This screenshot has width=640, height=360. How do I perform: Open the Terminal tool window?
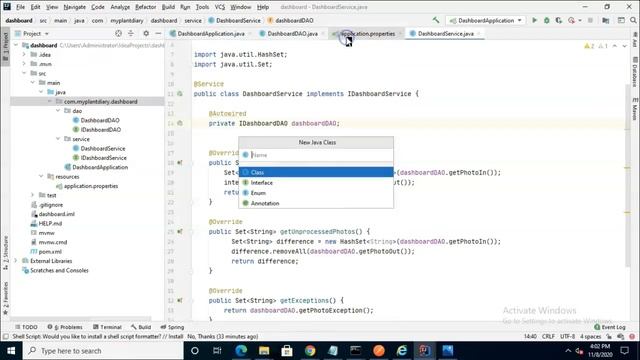107,327
